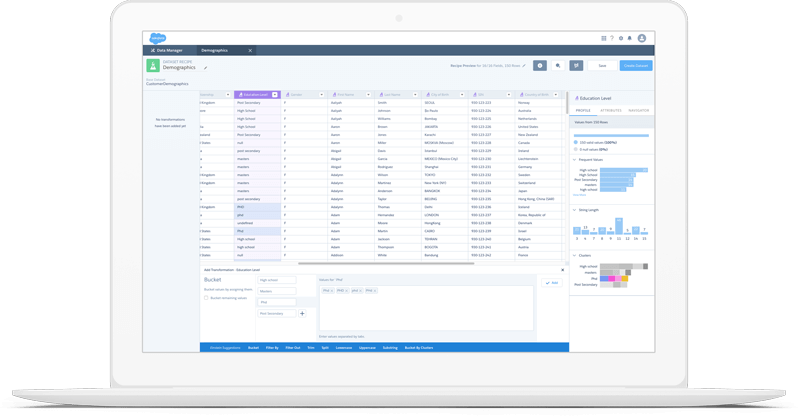Open the app launcher grid icon
The width and height of the screenshot is (800, 417).
pyautogui.click(x=604, y=38)
